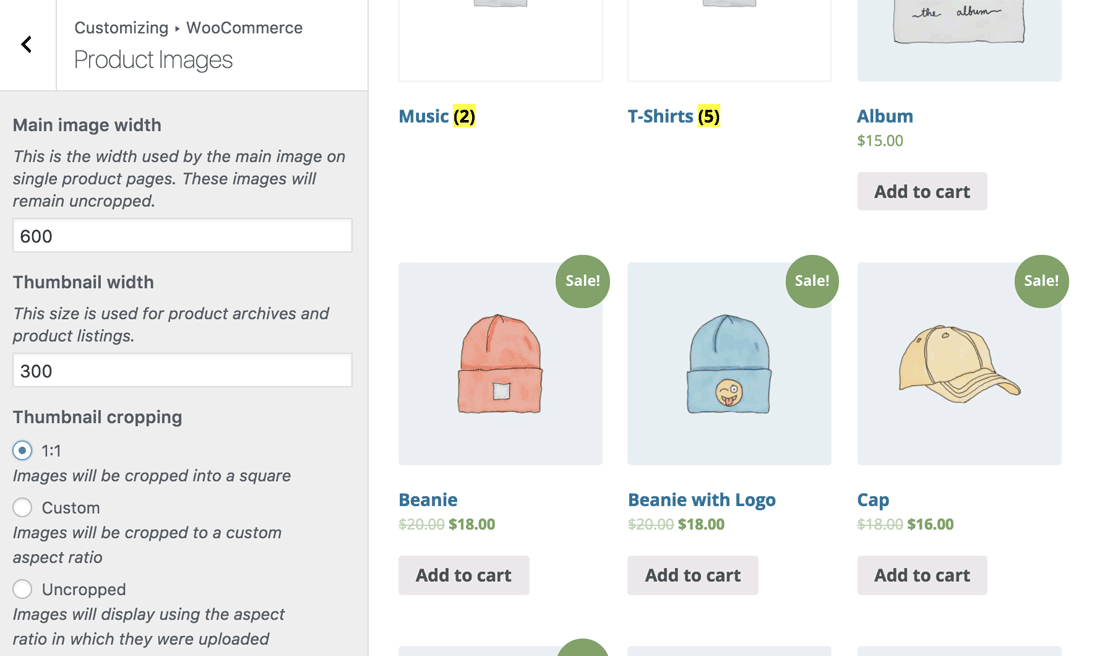Edit the Main image width field
Viewport: 1100px width, 656px height.
181,235
